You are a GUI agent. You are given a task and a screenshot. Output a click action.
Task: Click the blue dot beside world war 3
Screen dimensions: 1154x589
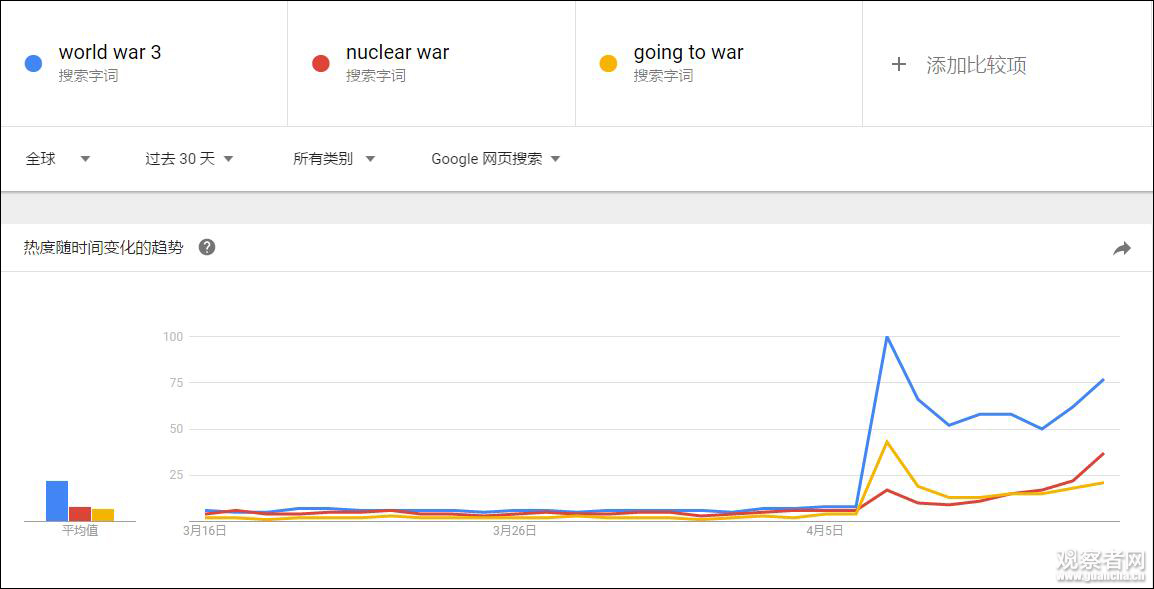(x=33, y=64)
